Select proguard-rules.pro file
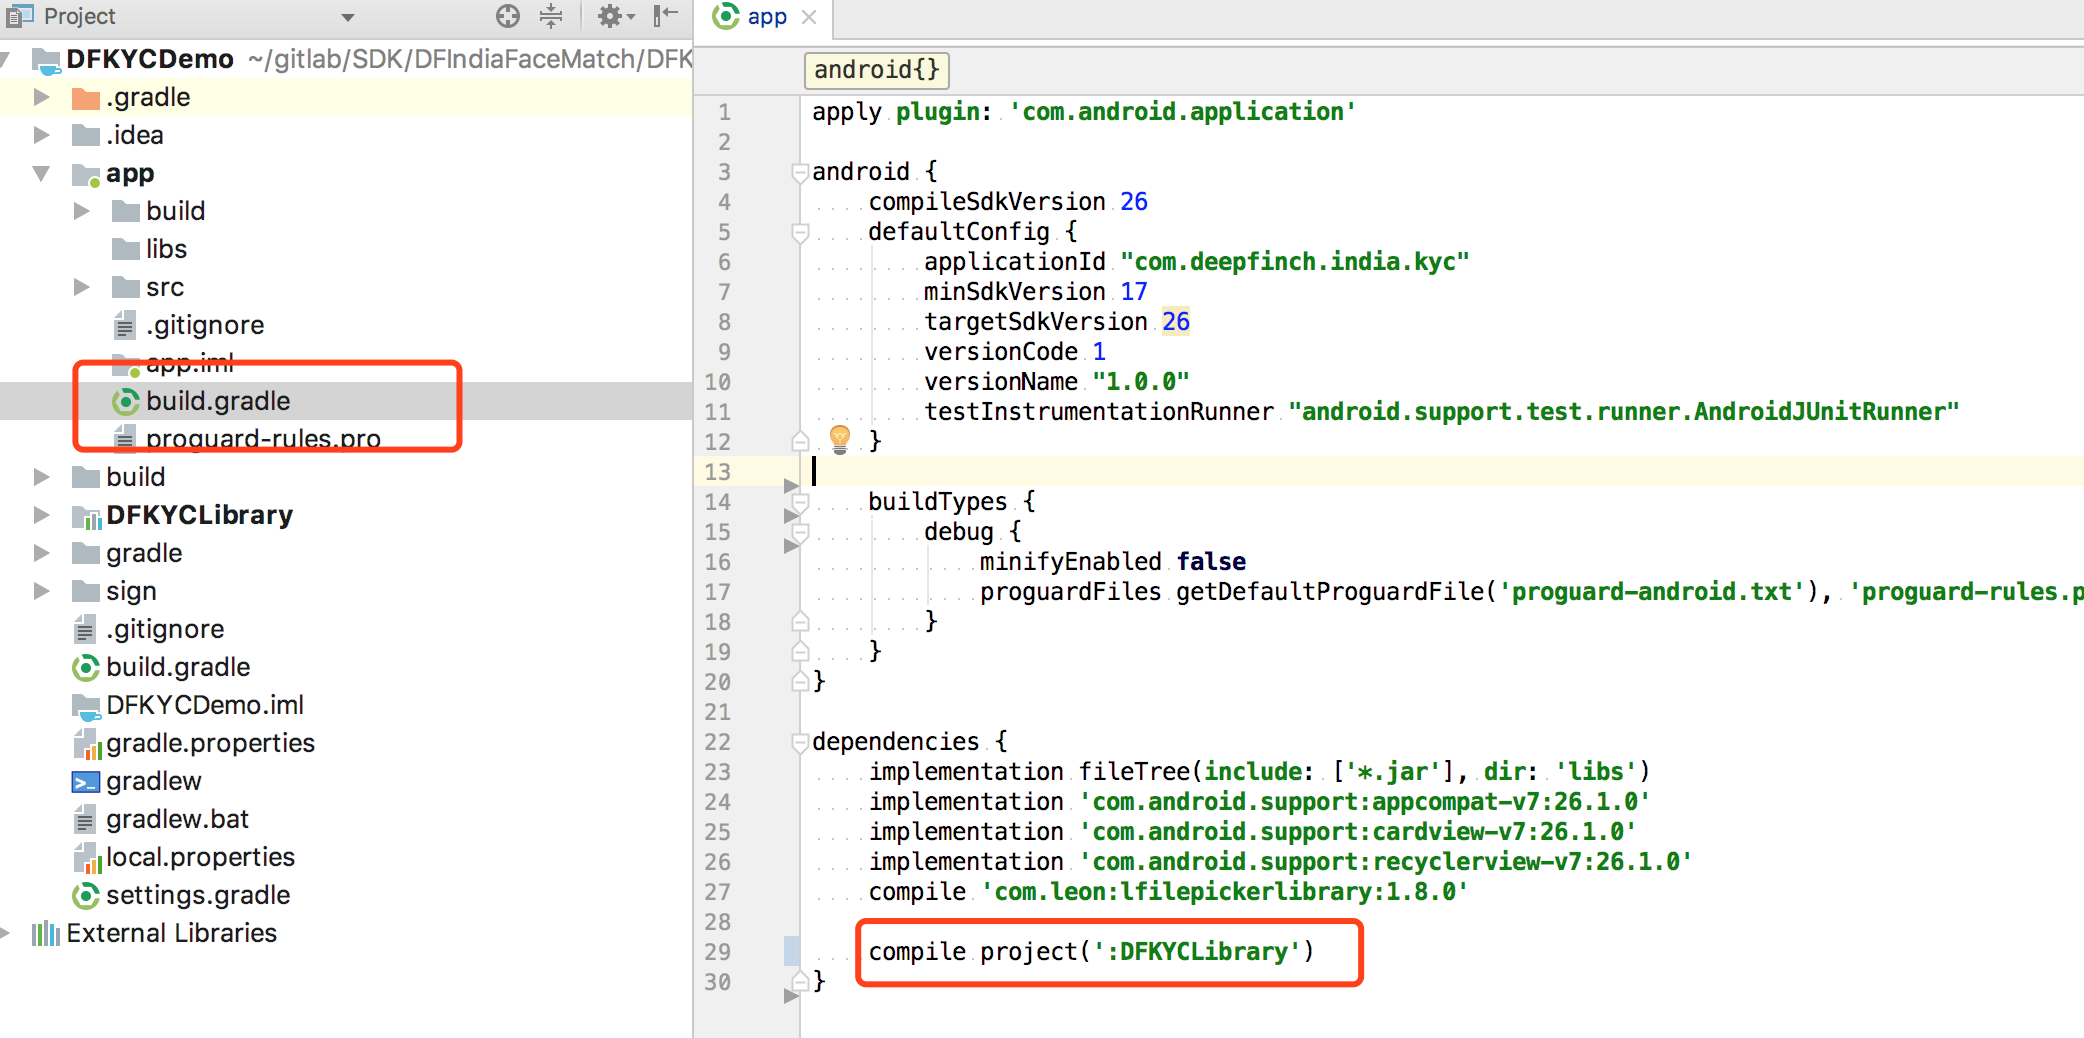 263,439
